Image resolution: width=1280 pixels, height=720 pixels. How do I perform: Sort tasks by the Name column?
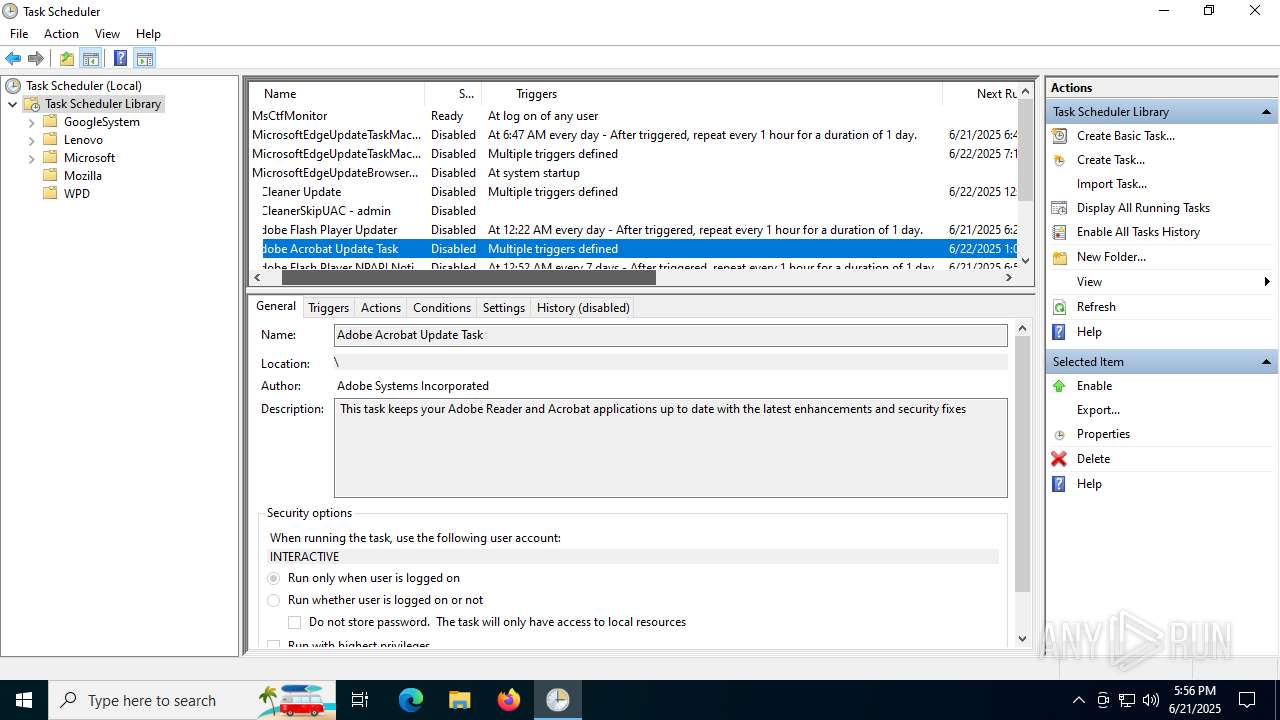337,94
